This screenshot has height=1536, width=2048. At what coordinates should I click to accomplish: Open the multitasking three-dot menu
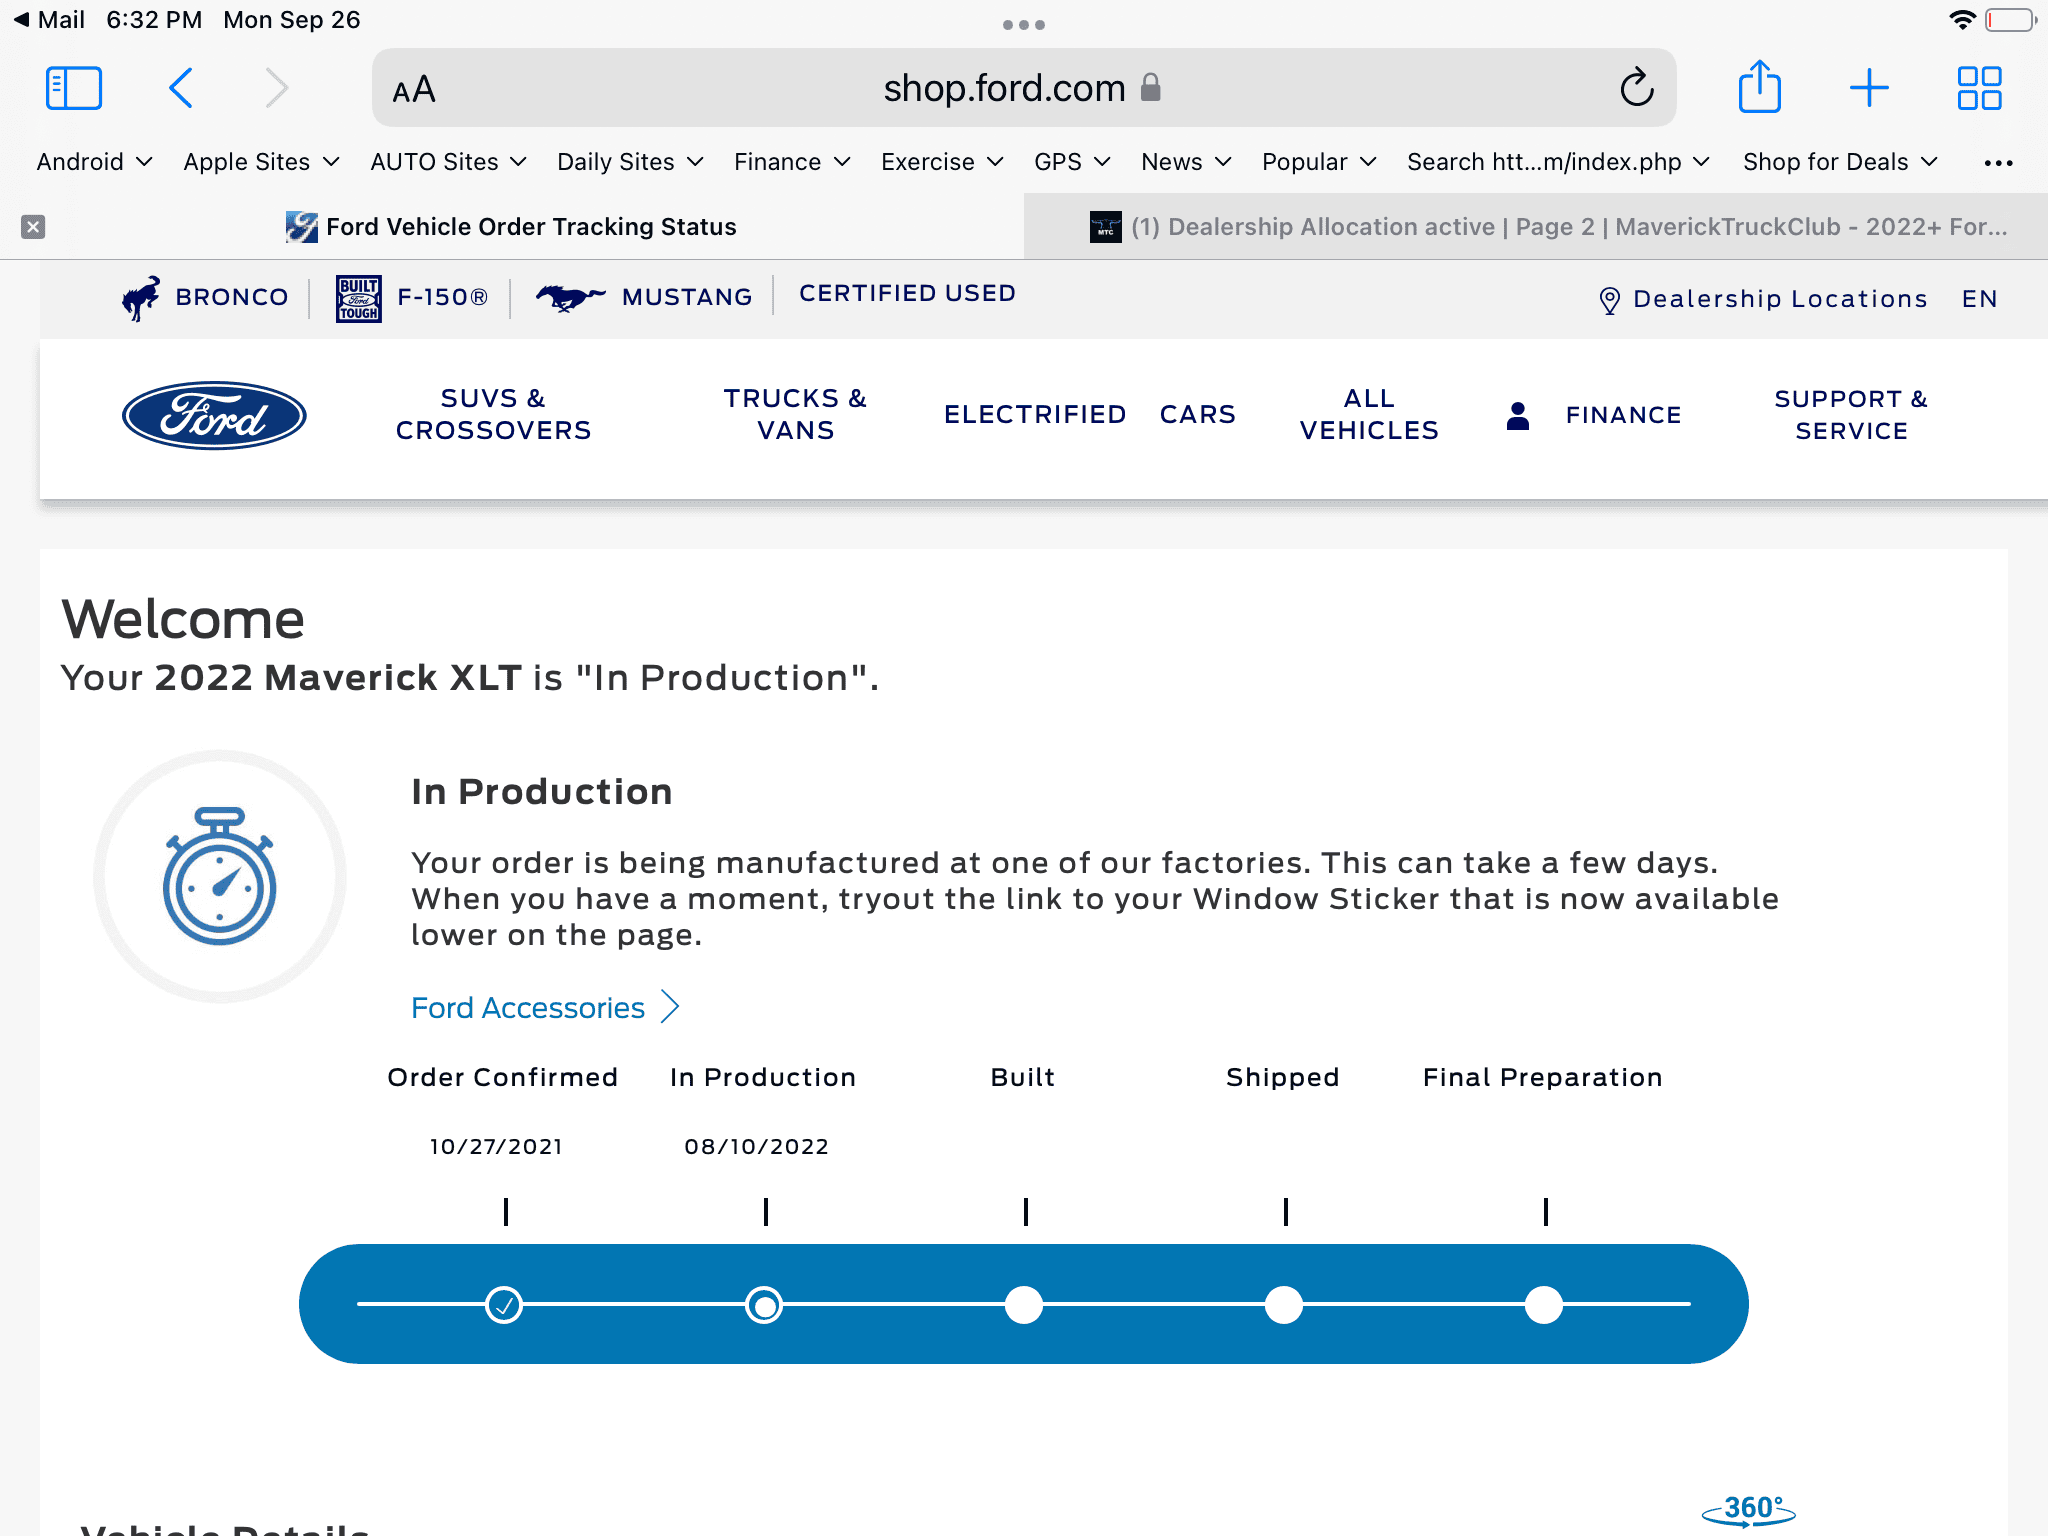point(1024,25)
